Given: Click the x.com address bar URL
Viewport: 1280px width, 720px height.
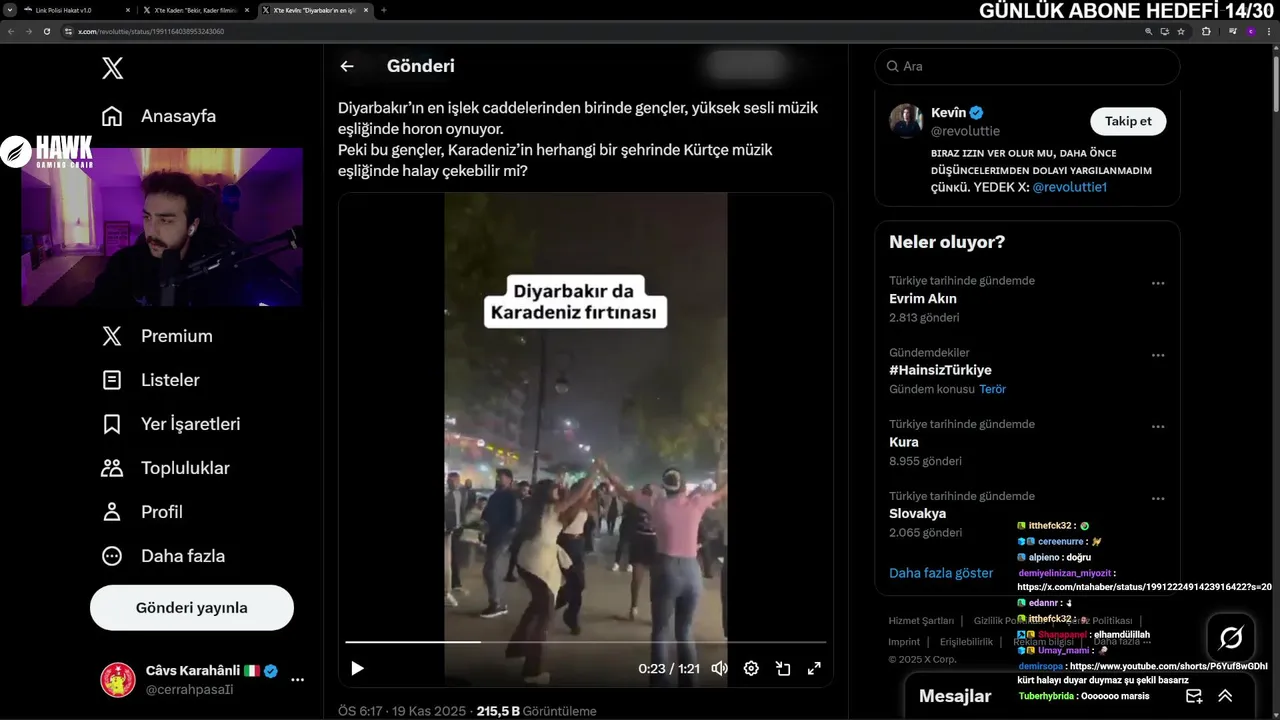Looking at the screenshot, I should [151, 31].
